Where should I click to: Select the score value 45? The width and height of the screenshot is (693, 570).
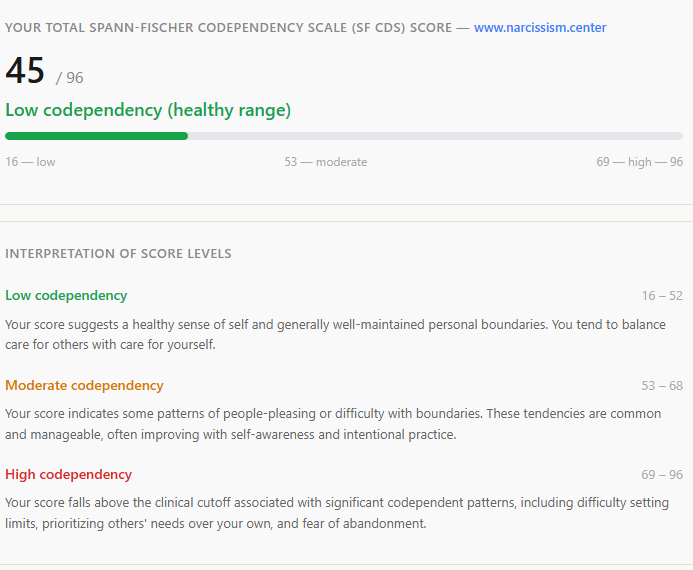click(25, 70)
